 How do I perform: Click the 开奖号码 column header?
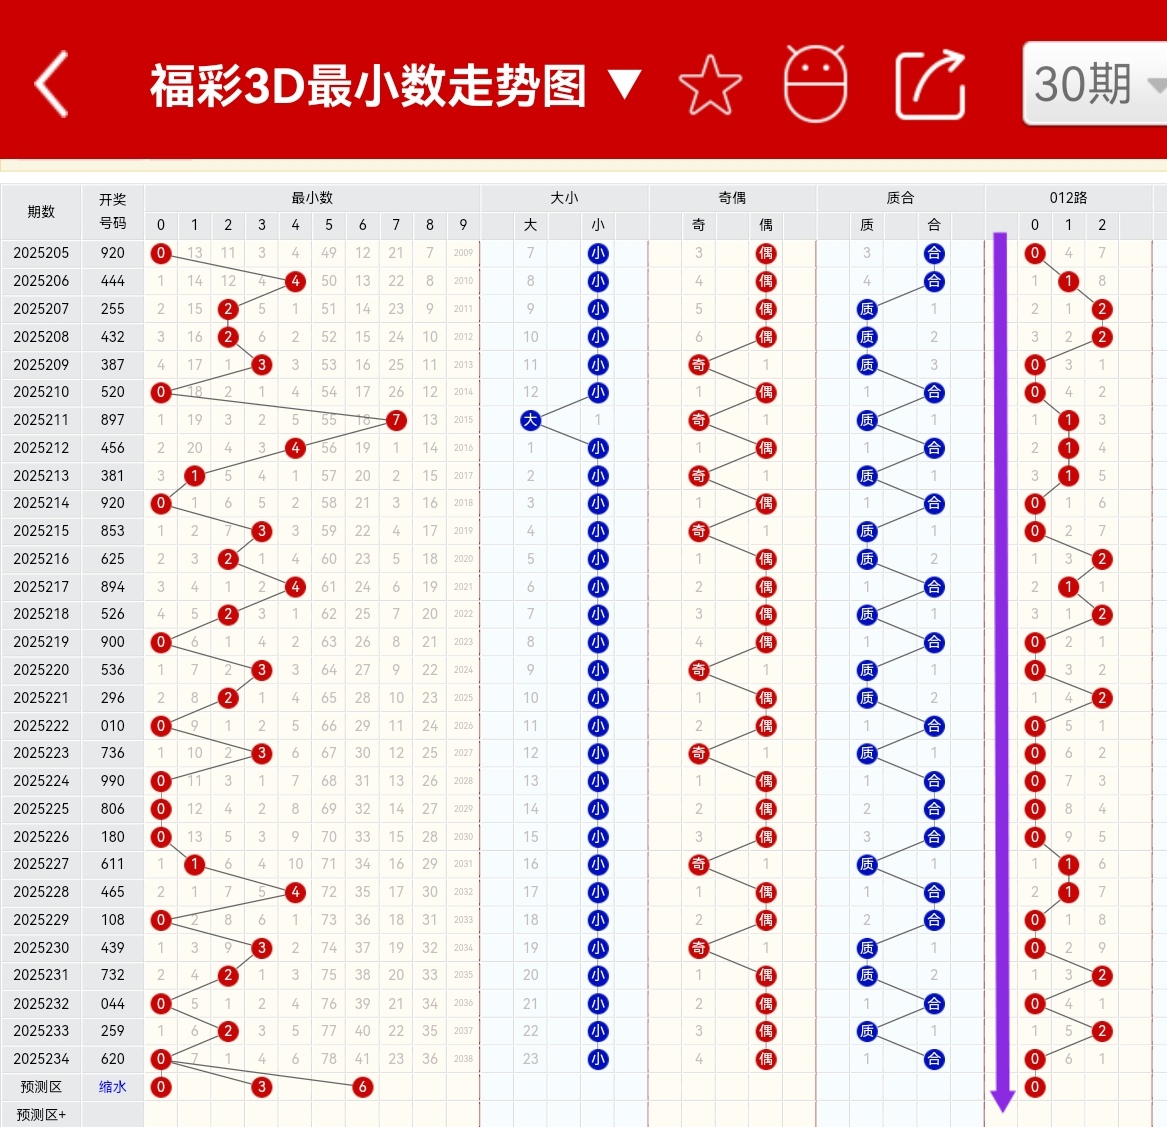[x=112, y=211]
